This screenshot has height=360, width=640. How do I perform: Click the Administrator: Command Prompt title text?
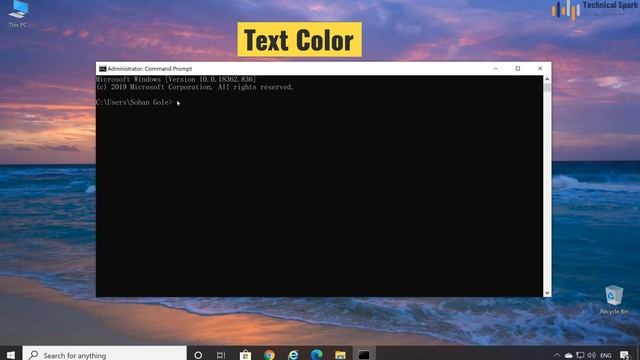149,69
